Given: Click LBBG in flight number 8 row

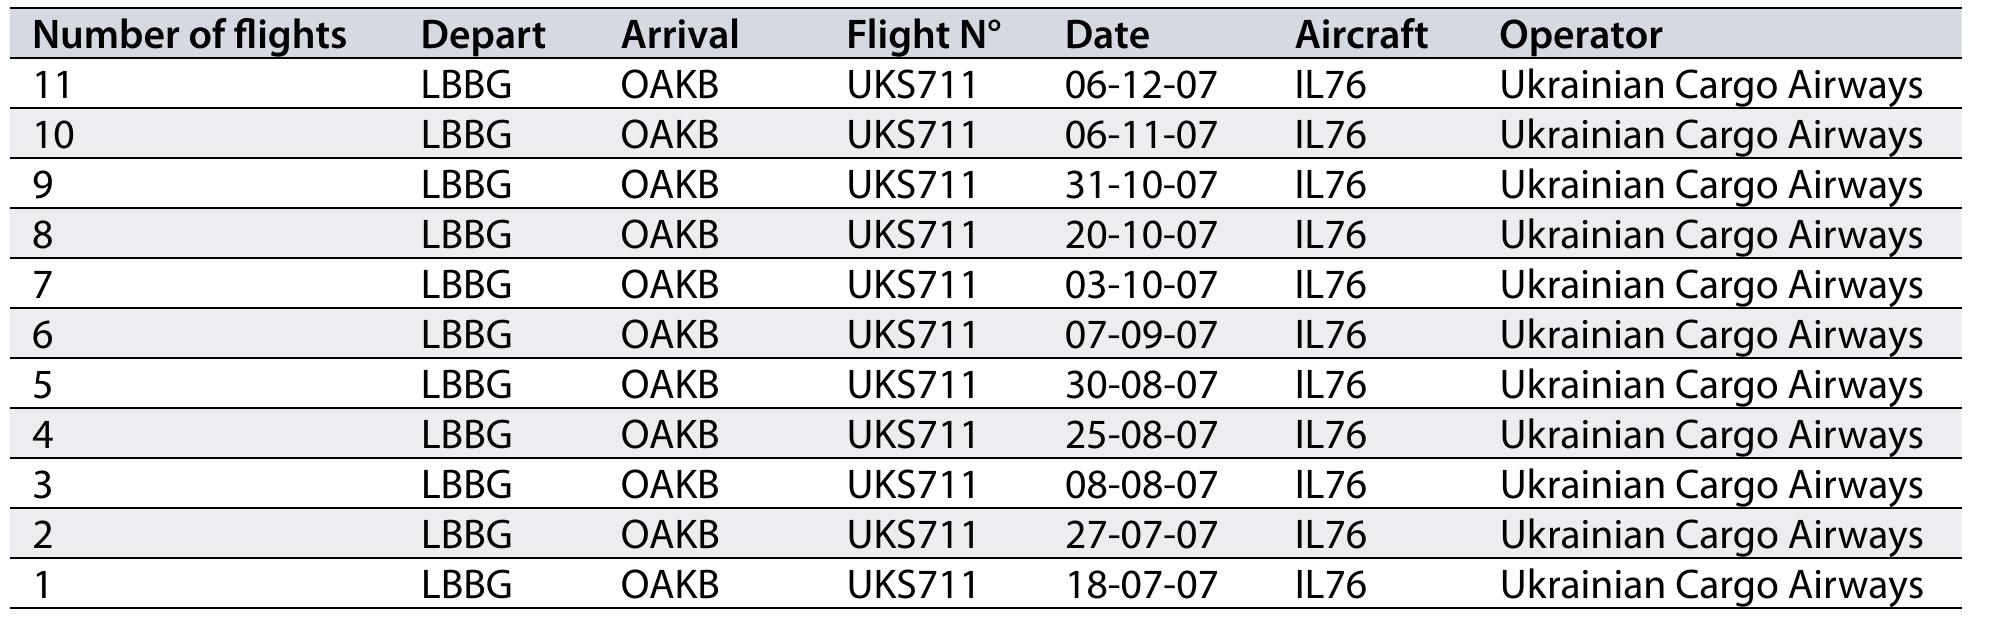Looking at the screenshot, I should point(466,235).
